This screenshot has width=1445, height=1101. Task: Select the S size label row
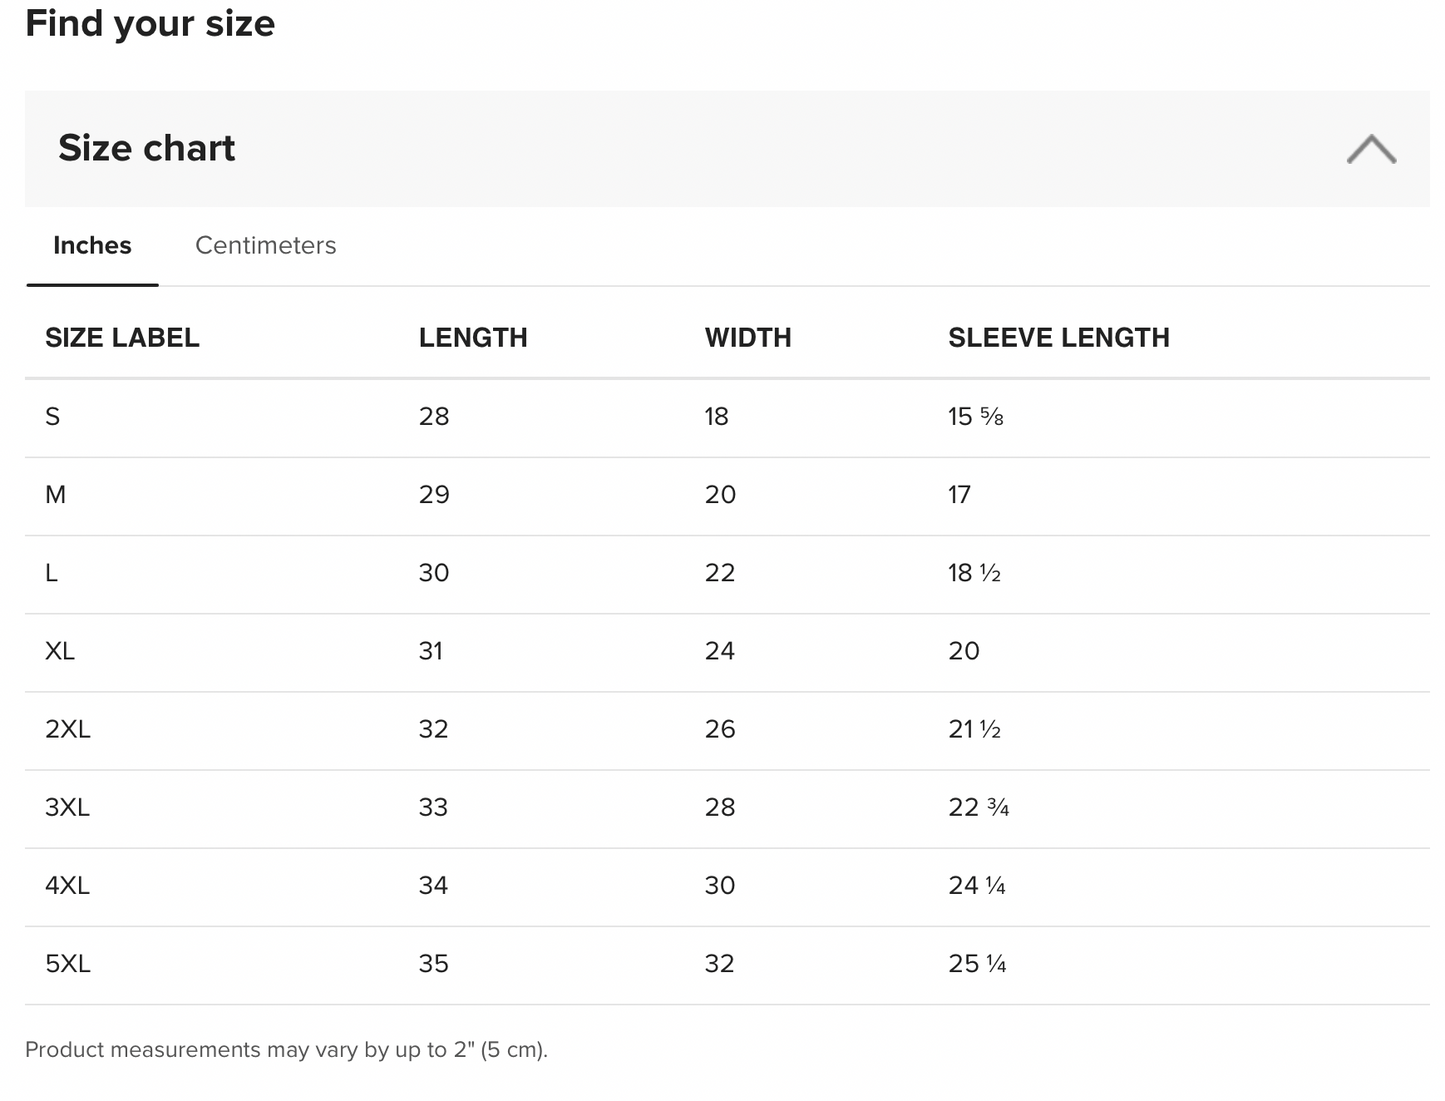pyautogui.click(x=53, y=417)
